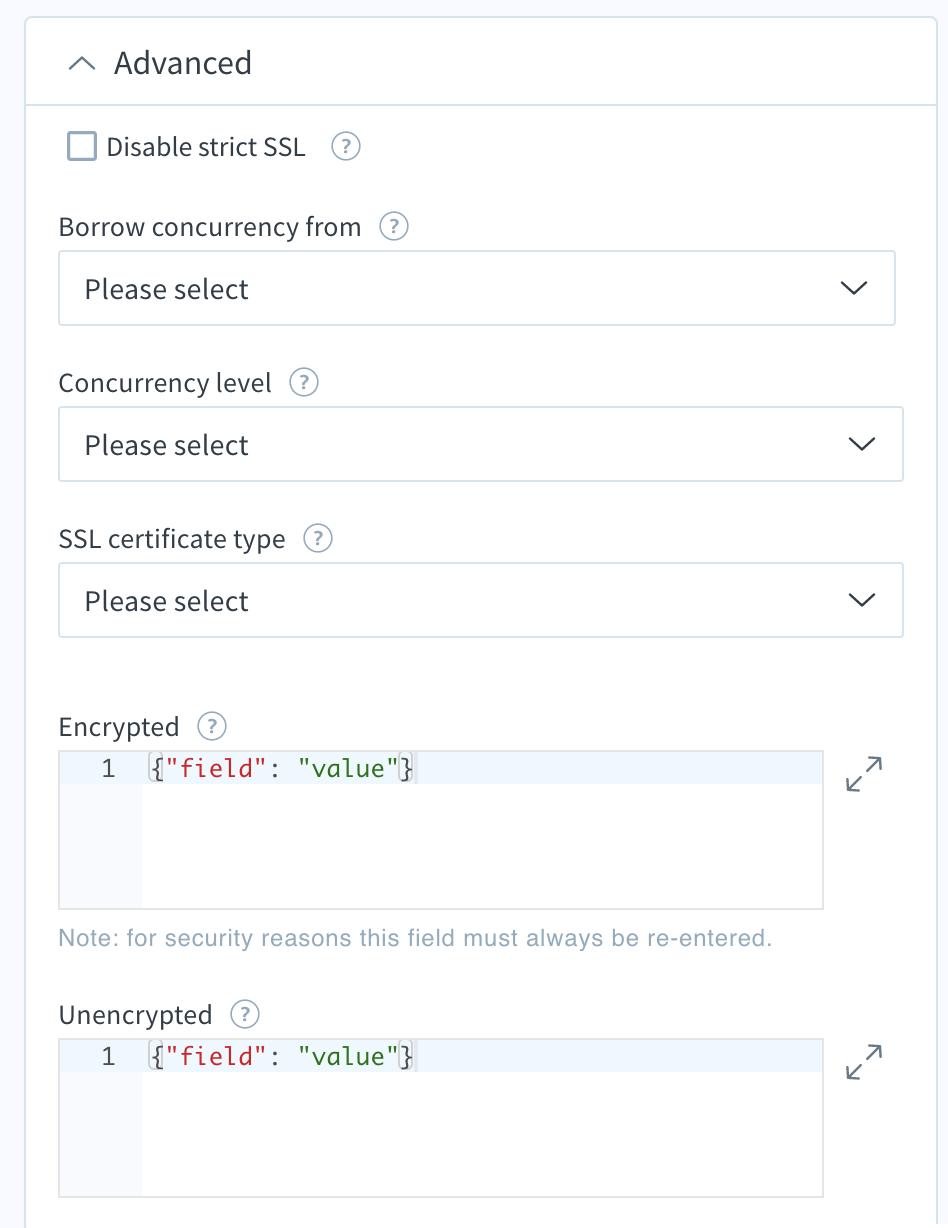Screen dimensions: 948x1228
Task: Click into the Unencrypted JSON editor line
Action: [482, 1057]
